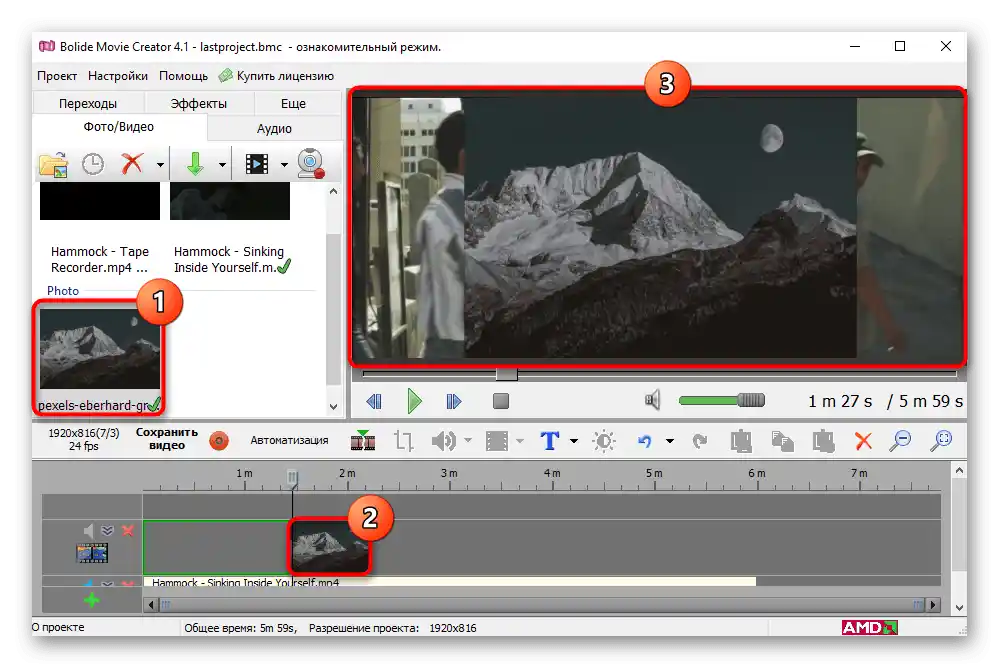Open the delete icon dropdown arrow
Viewport: 999px width, 668px height.
(x=160, y=165)
